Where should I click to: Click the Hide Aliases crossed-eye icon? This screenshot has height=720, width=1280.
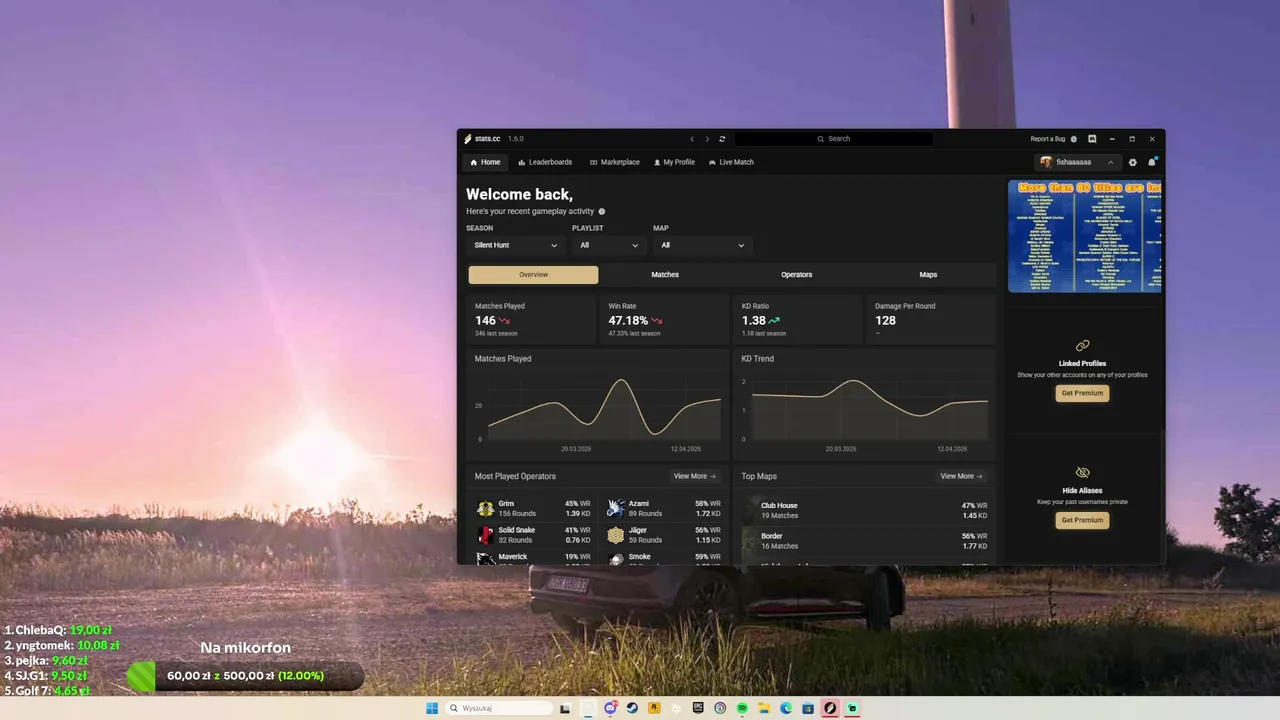click(1082, 472)
